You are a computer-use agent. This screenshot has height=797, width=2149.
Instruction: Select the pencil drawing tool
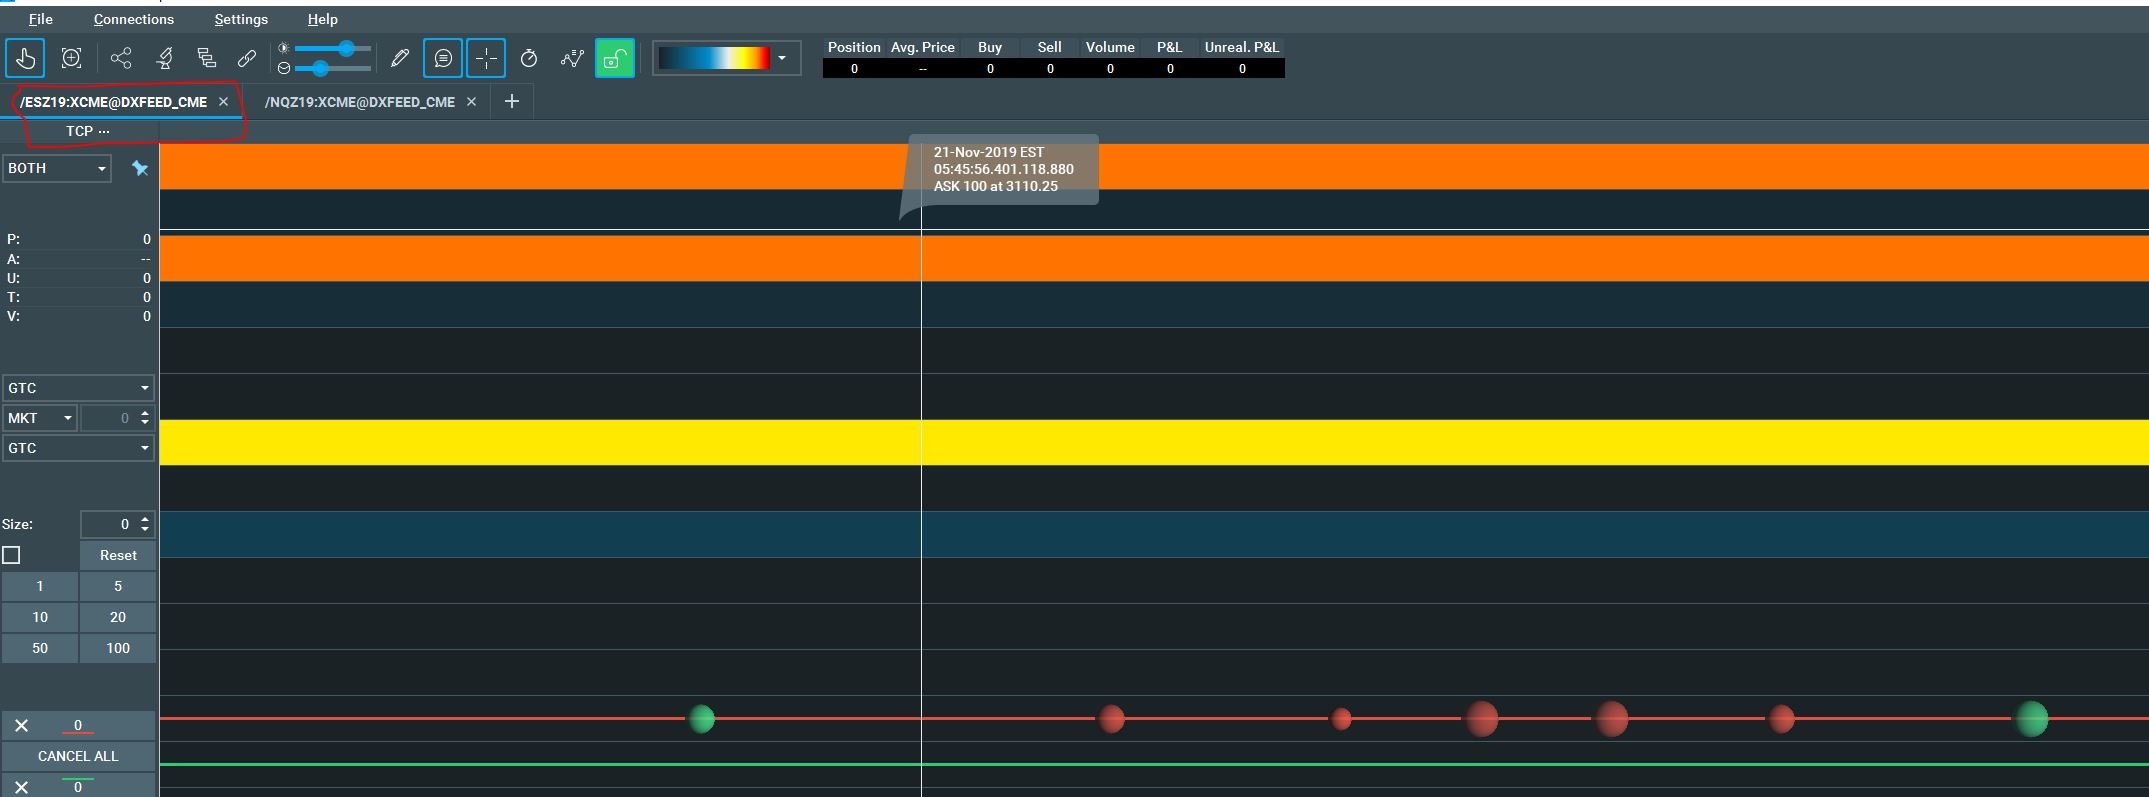pos(400,59)
